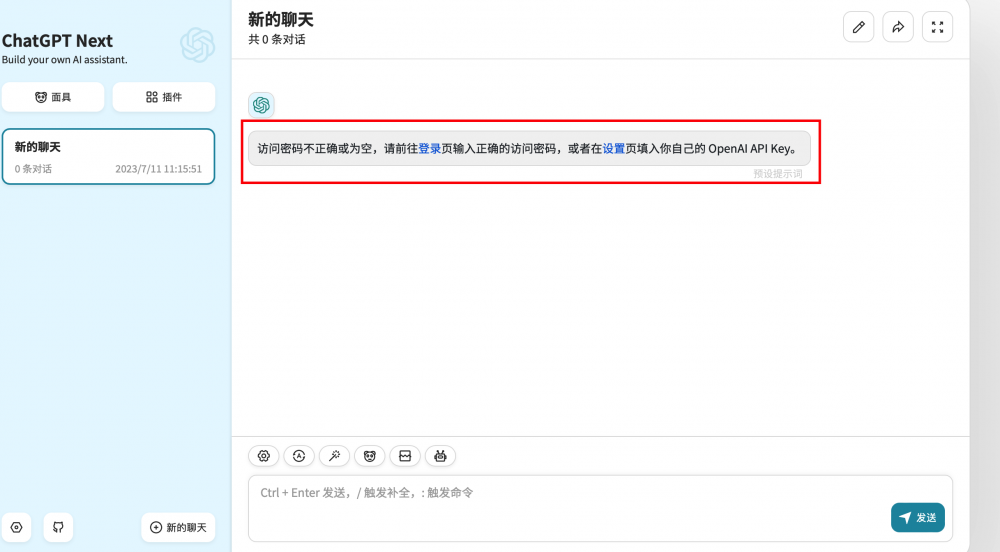Screen dimensions: 1000x552
Task: Follow the 设置 link in the message
Action: [613, 148]
